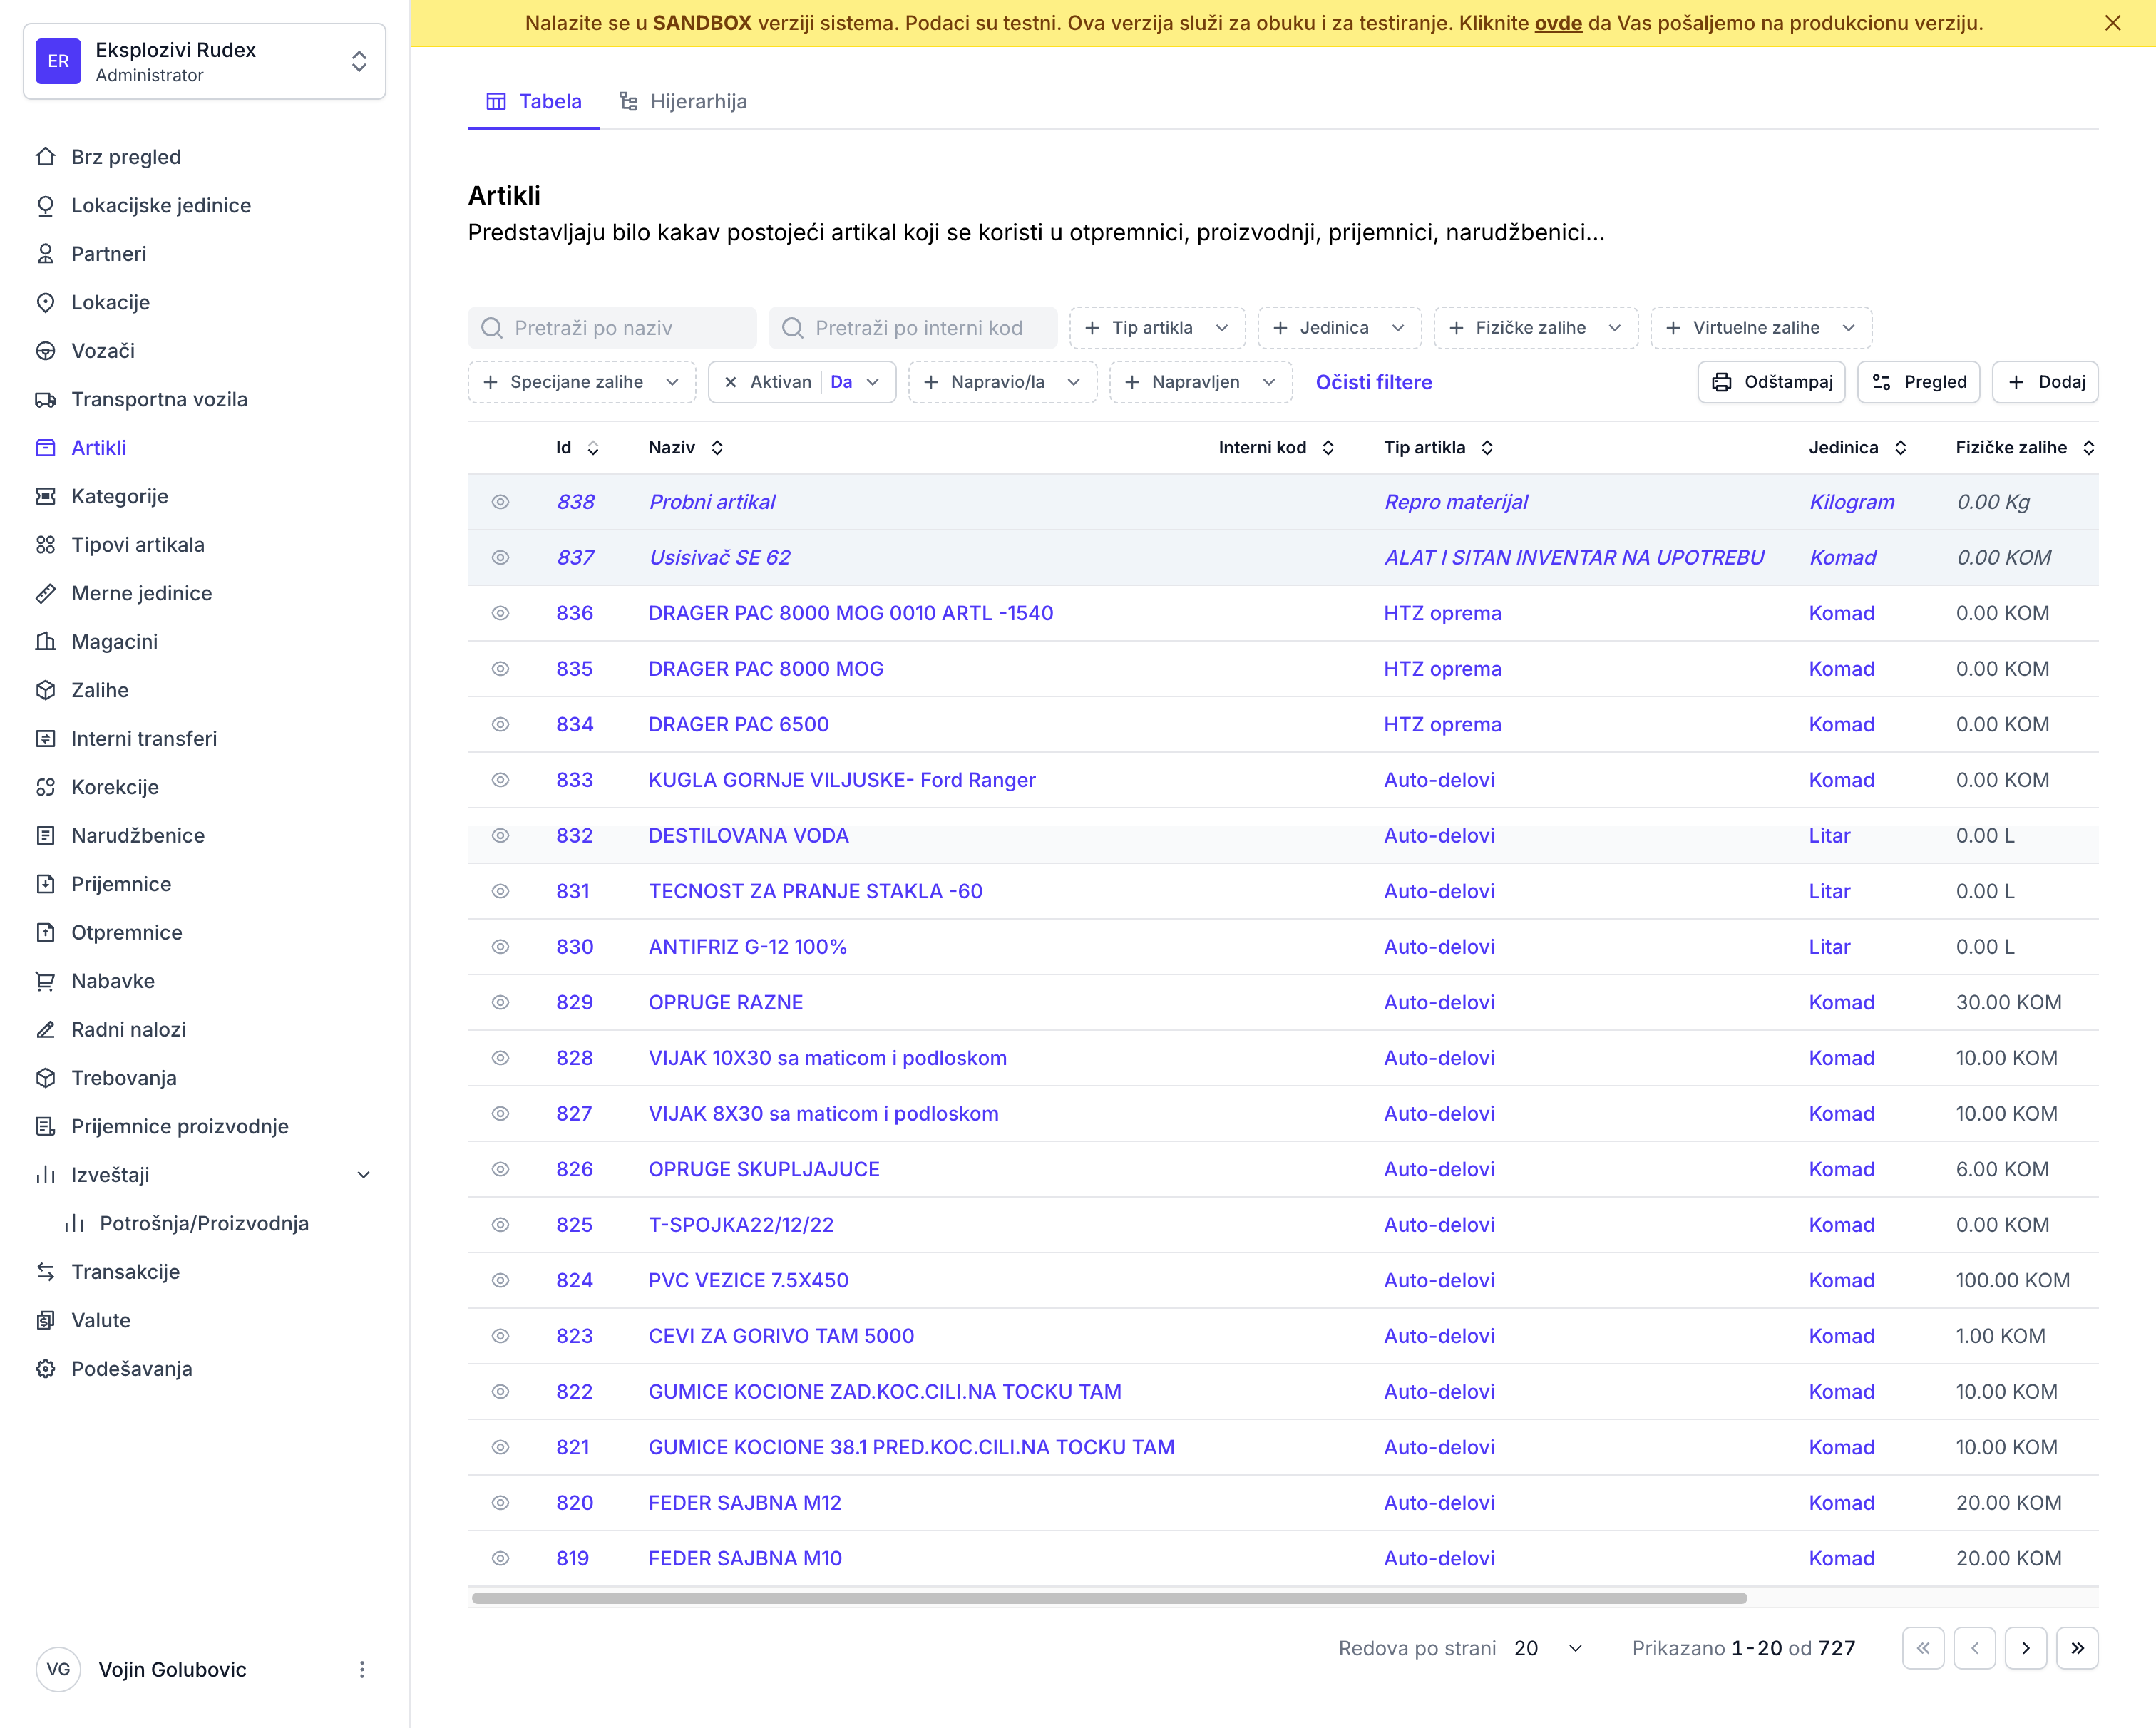Click the horizontal table scrollbar
Image resolution: width=2156 pixels, height=1728 pixels.
click(x=1109, y=1598)
